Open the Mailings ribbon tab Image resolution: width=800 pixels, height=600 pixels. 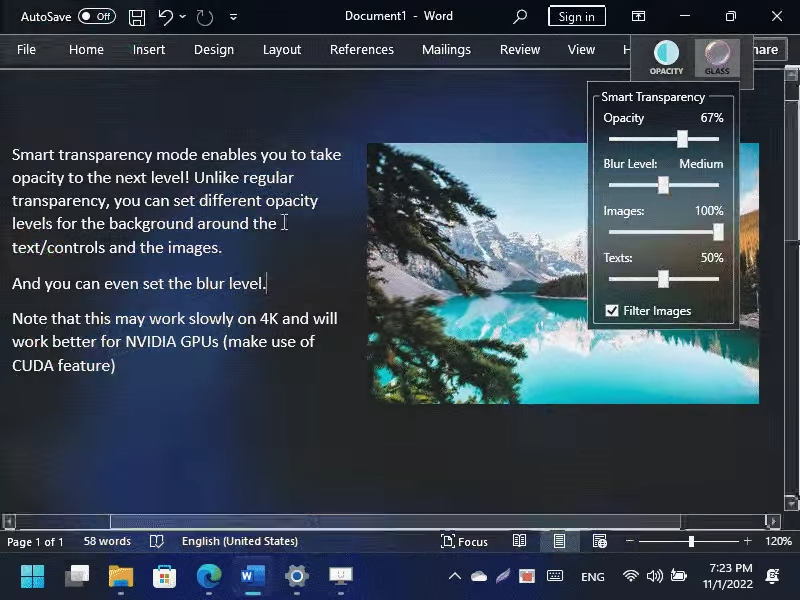click(x=446, y=50)
